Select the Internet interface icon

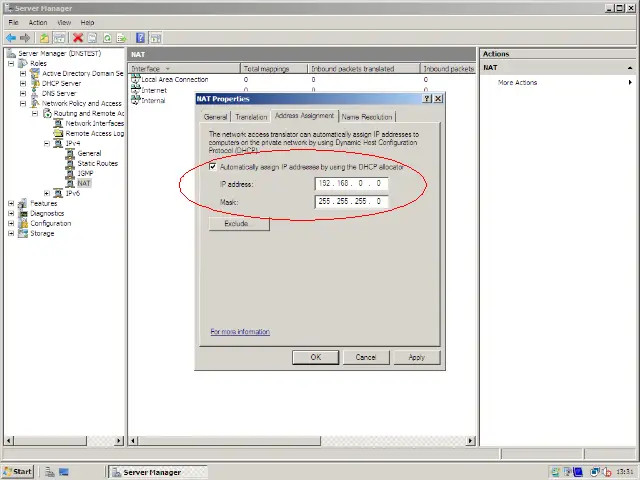[136, 90]
